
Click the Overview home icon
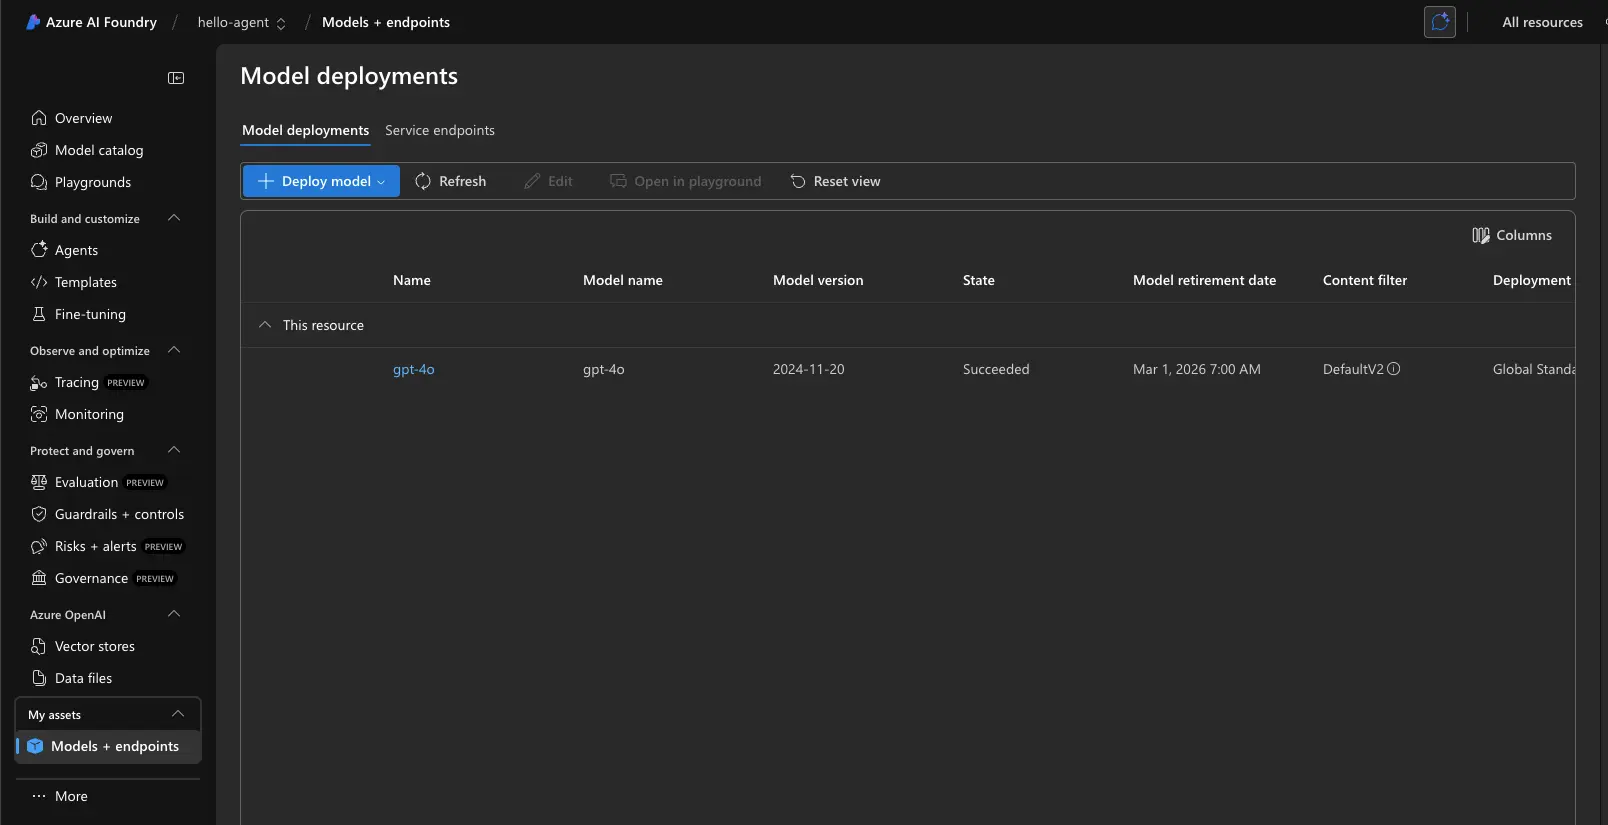pos(39,118)
